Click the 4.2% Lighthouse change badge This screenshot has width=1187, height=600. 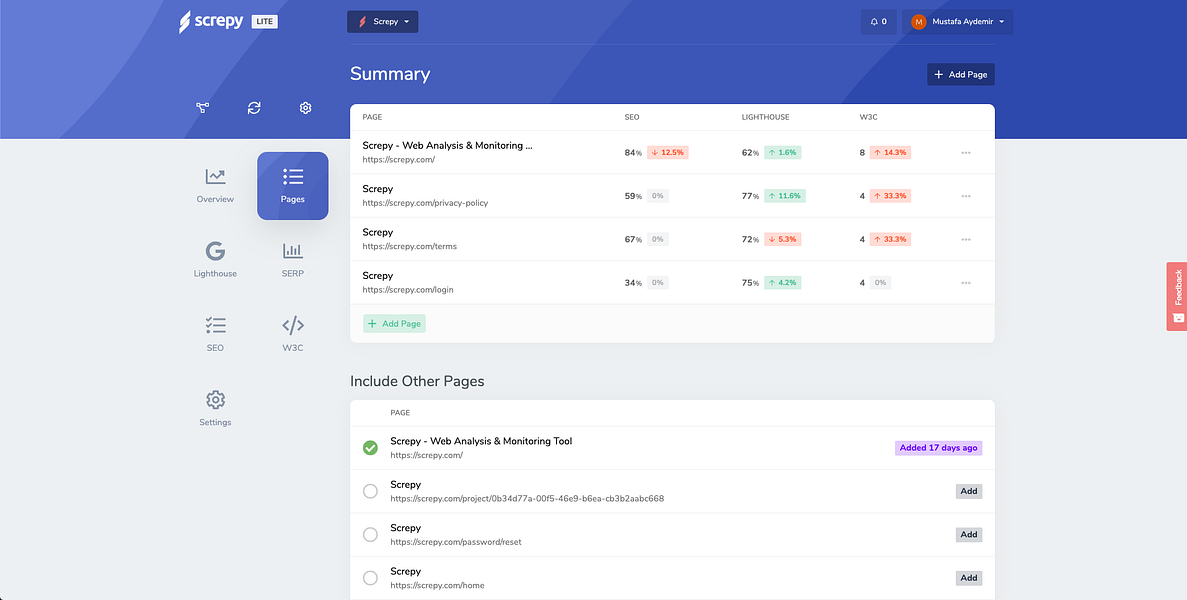783,283
